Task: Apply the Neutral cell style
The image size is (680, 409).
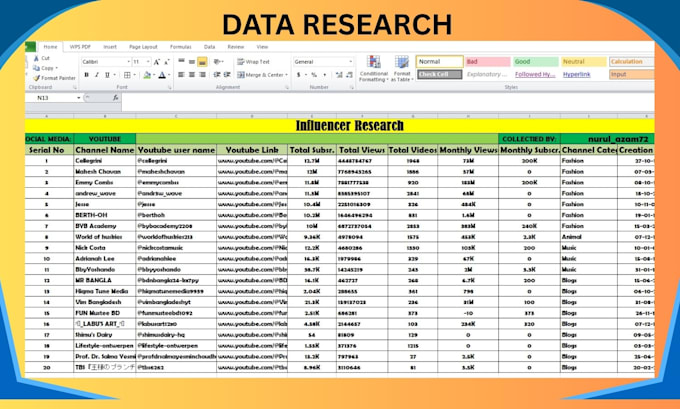Action: [584, 62]
